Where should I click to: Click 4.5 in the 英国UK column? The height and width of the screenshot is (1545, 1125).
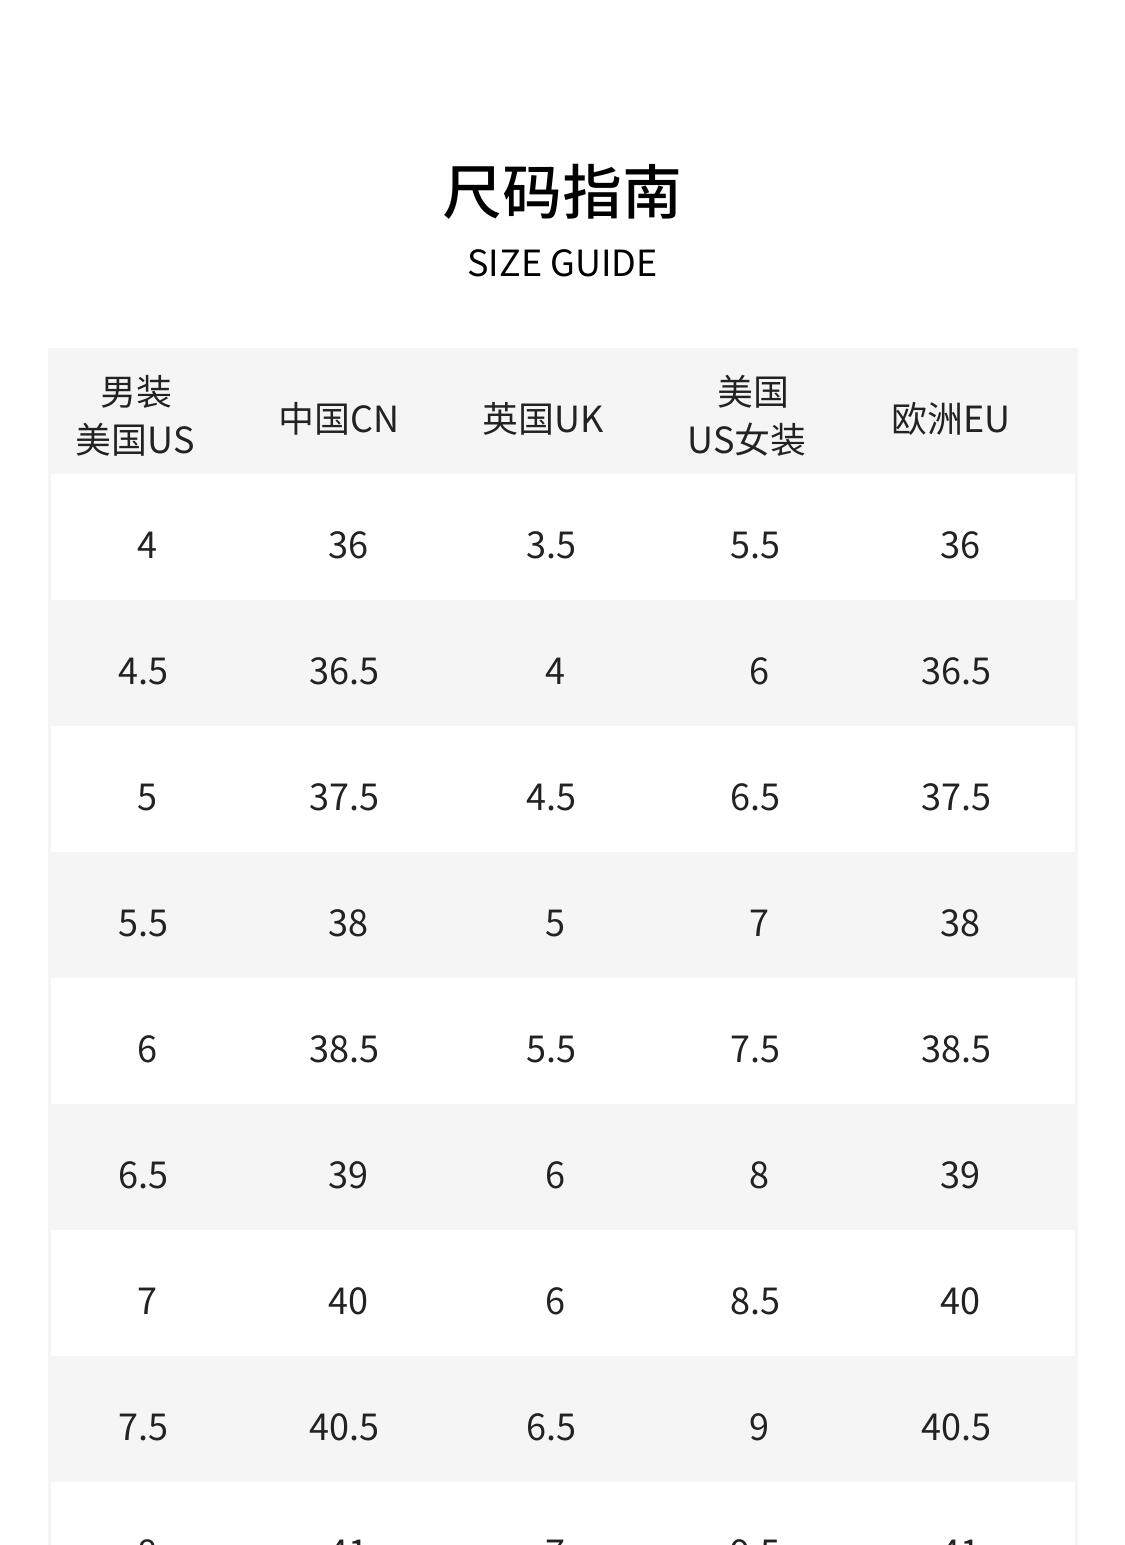(551, 797)
